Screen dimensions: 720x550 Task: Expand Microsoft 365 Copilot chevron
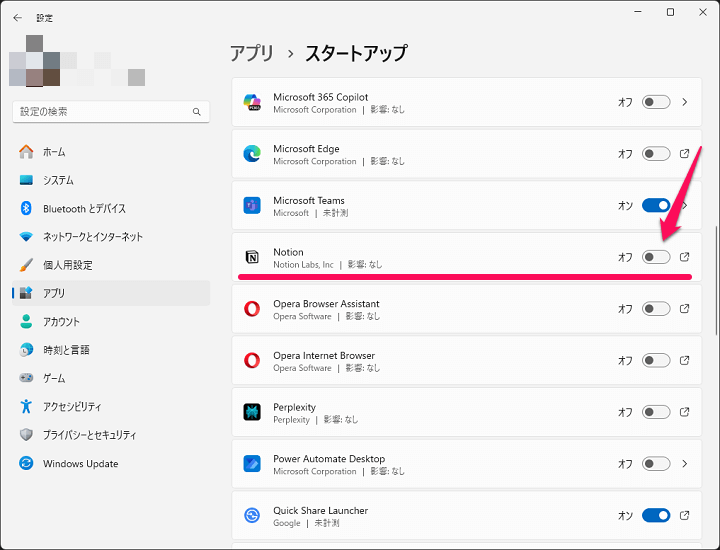[685, 102]
